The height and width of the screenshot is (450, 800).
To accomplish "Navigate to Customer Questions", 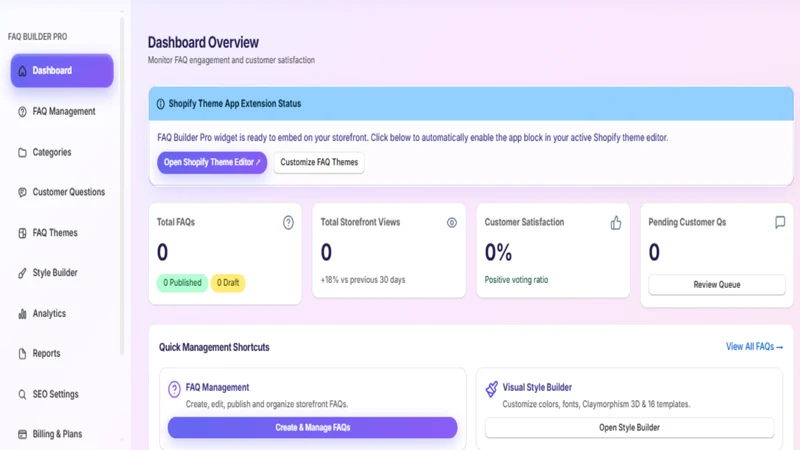I will pos(62,192).
